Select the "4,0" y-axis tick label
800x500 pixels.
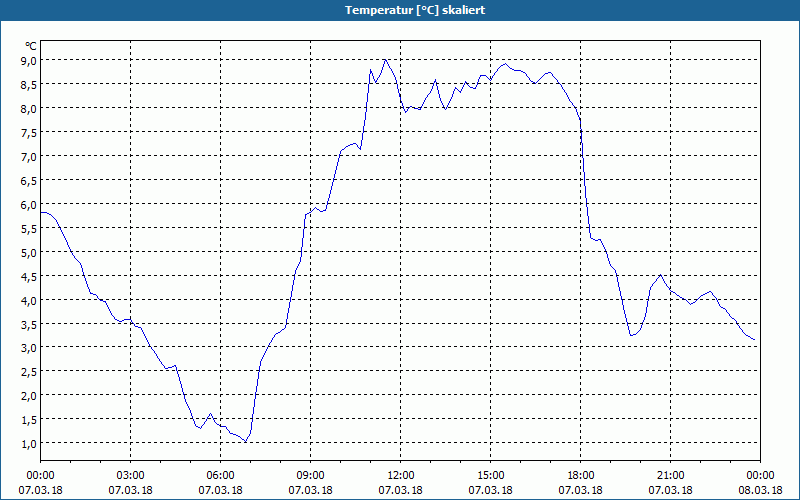[29, 301]
